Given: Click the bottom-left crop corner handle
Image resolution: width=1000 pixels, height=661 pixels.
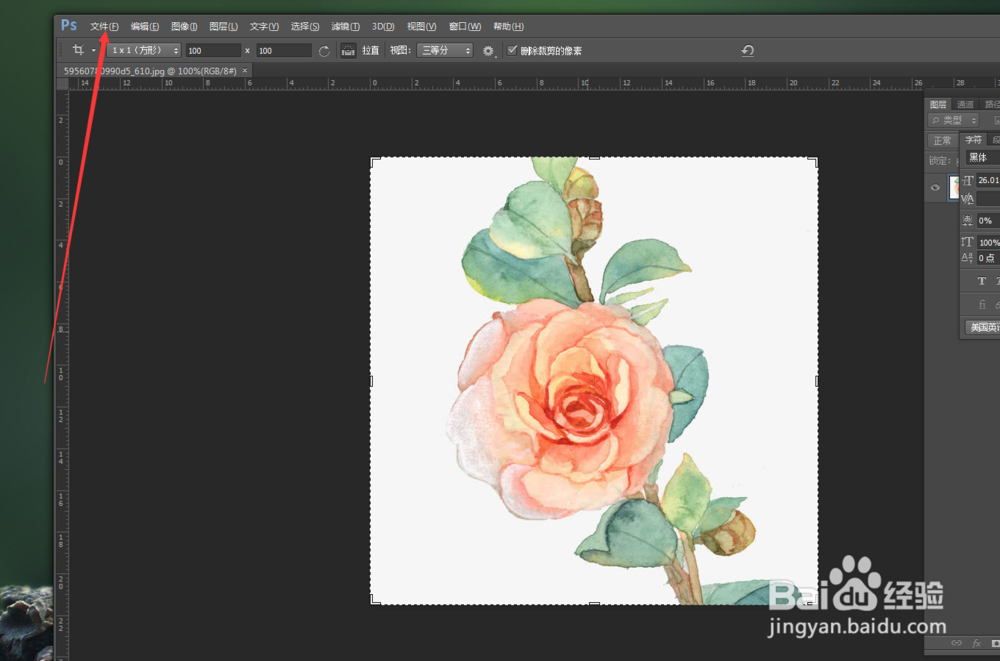Looking at the screenshot, I should click(x=374, y=600).
